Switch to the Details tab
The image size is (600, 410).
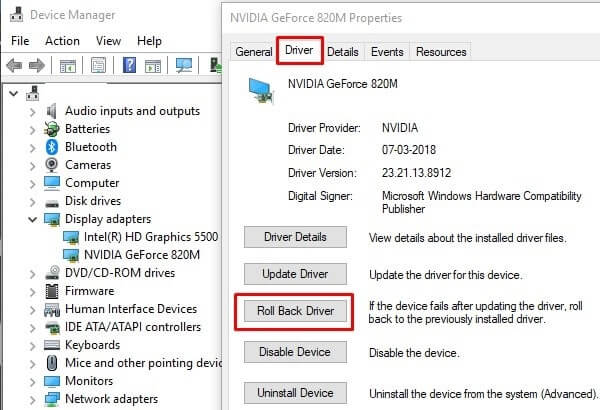[343, 52]
